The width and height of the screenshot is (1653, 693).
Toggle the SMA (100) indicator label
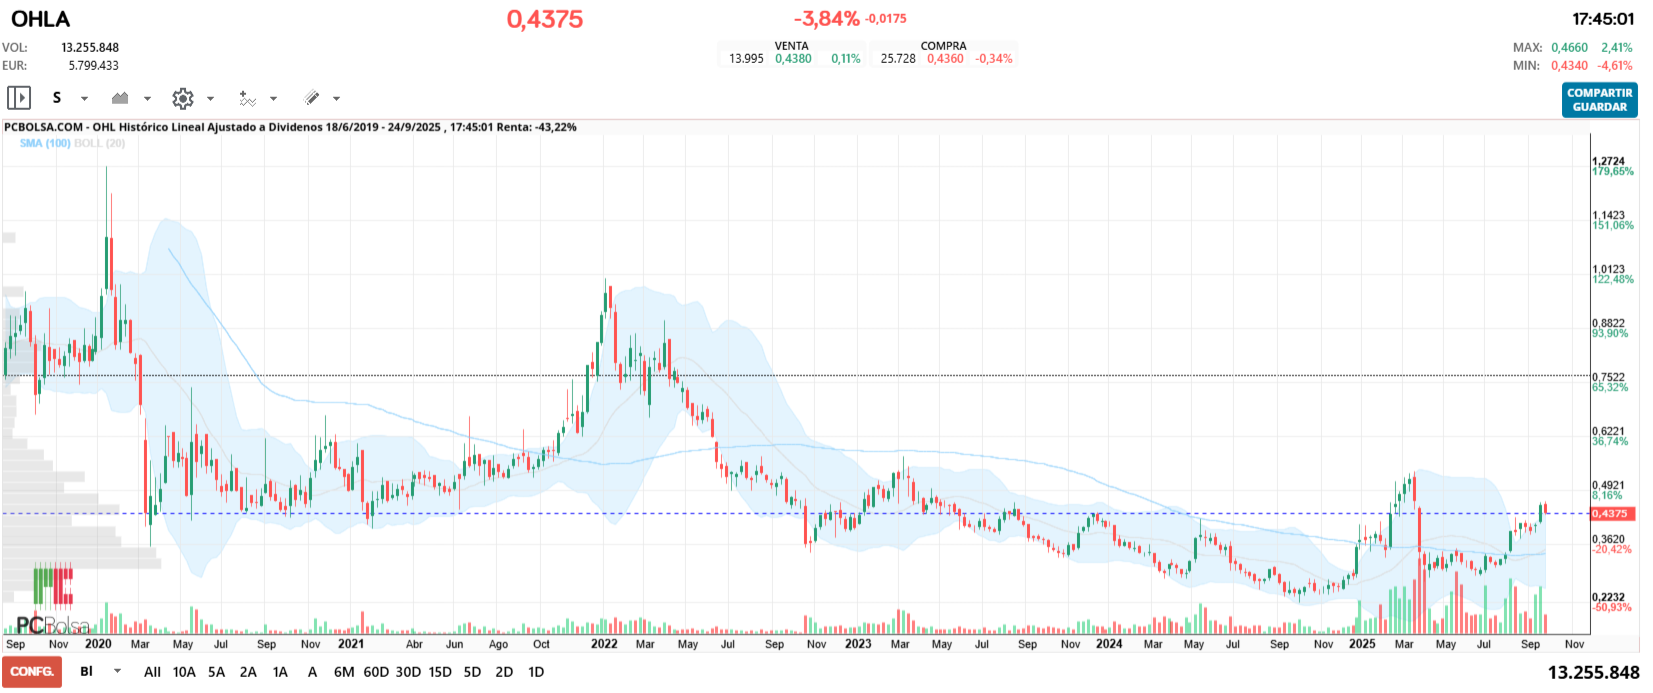[45, 144]
